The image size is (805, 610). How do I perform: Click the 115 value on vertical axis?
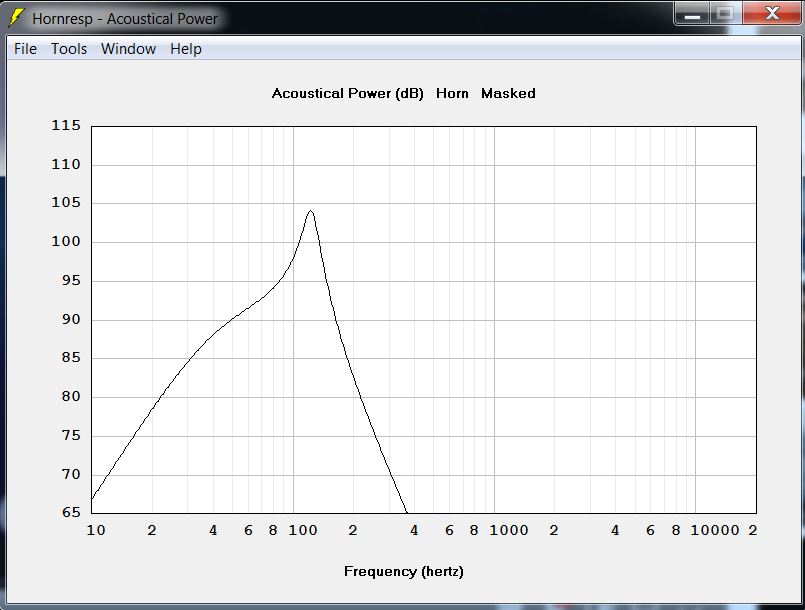point(66,125)
